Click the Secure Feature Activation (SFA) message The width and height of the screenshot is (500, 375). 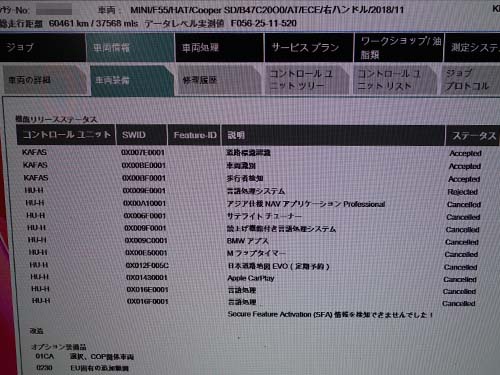click(330, 314)
